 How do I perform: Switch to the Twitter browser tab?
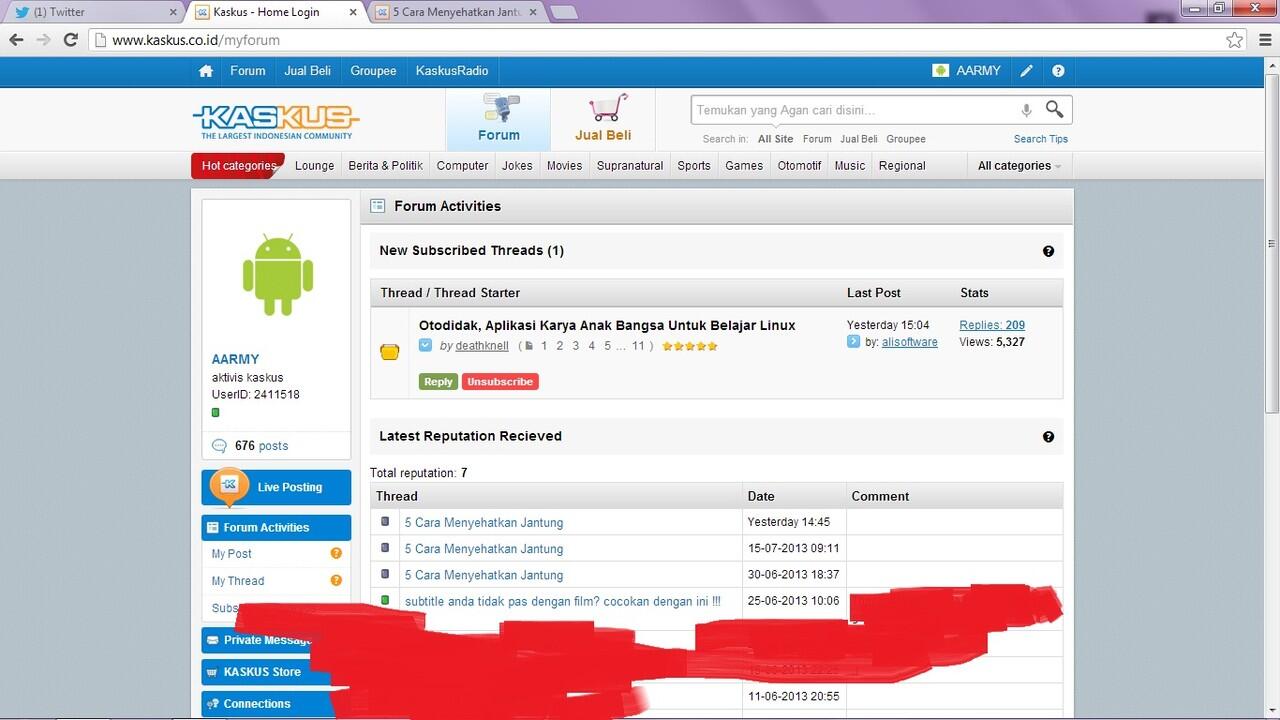point(93,12)
